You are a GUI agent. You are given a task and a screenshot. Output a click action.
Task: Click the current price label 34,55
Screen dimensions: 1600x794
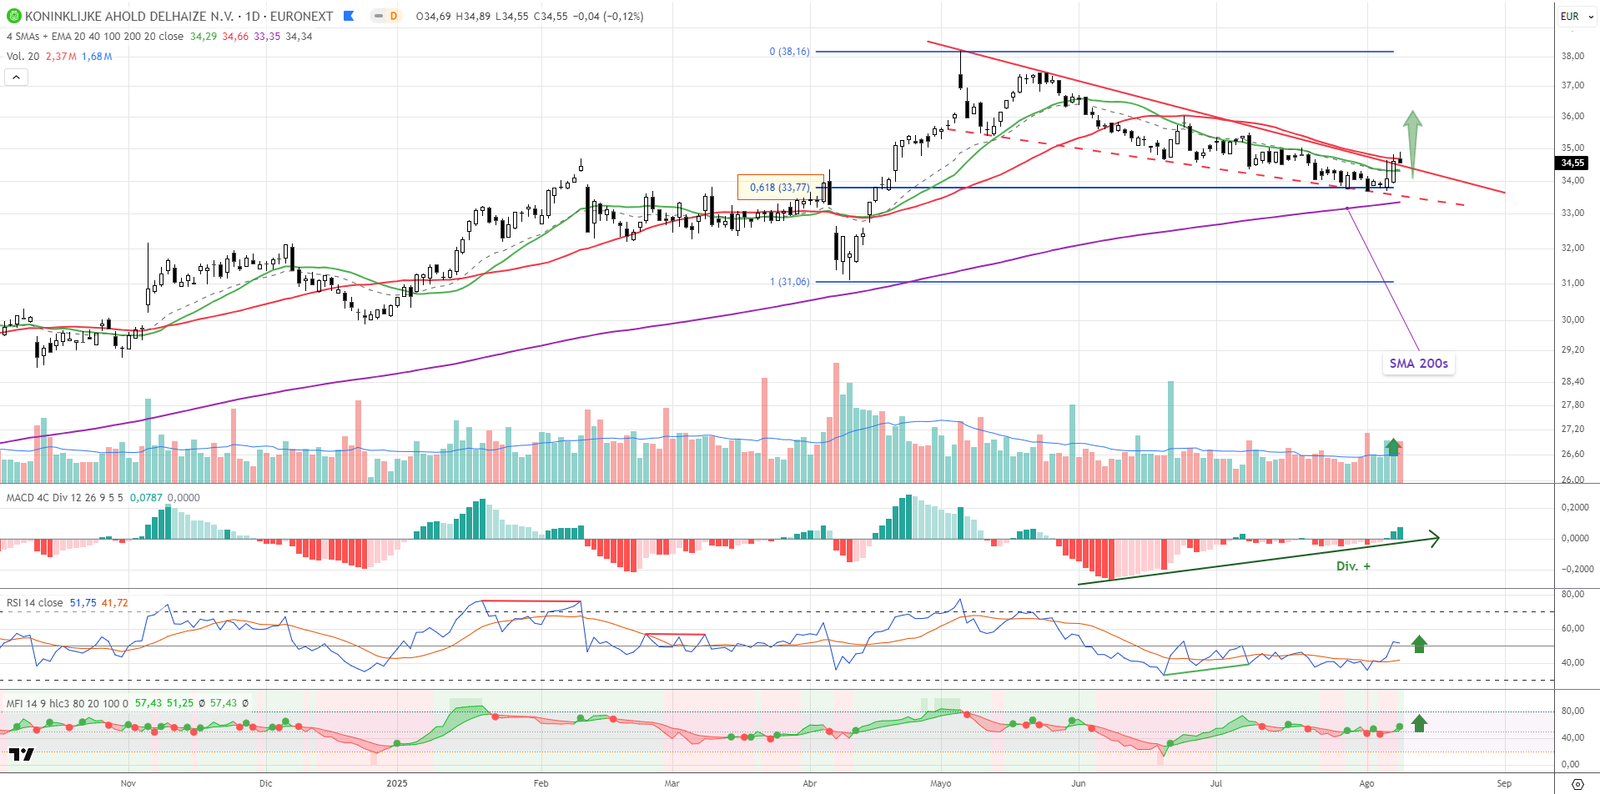(1572, 163)
